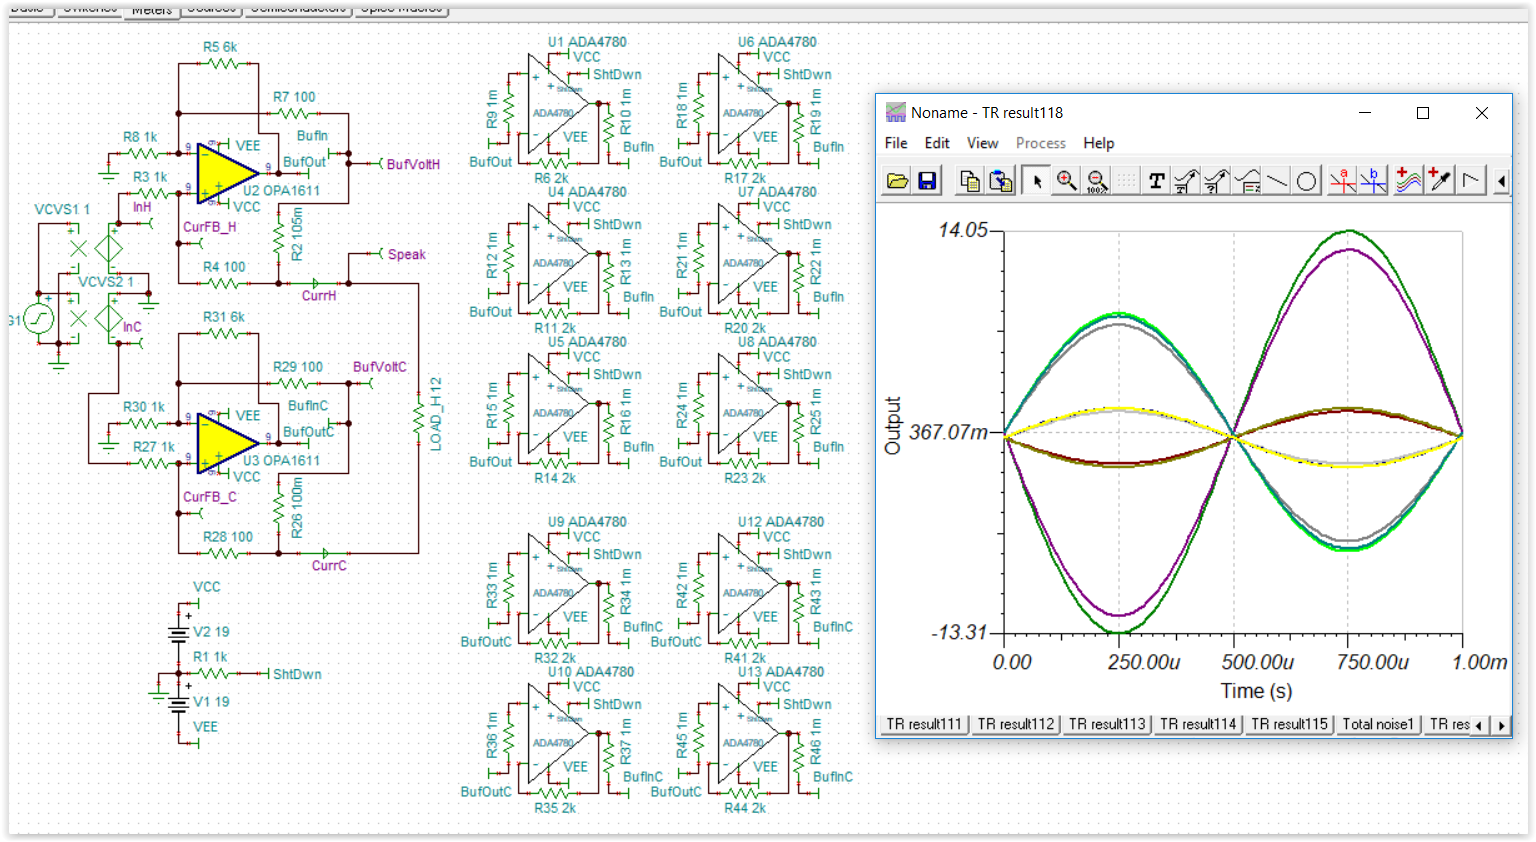Click the add curve eyedropper icon
This screenshot has width=1536, height=842.
(x=1439, y=181)
